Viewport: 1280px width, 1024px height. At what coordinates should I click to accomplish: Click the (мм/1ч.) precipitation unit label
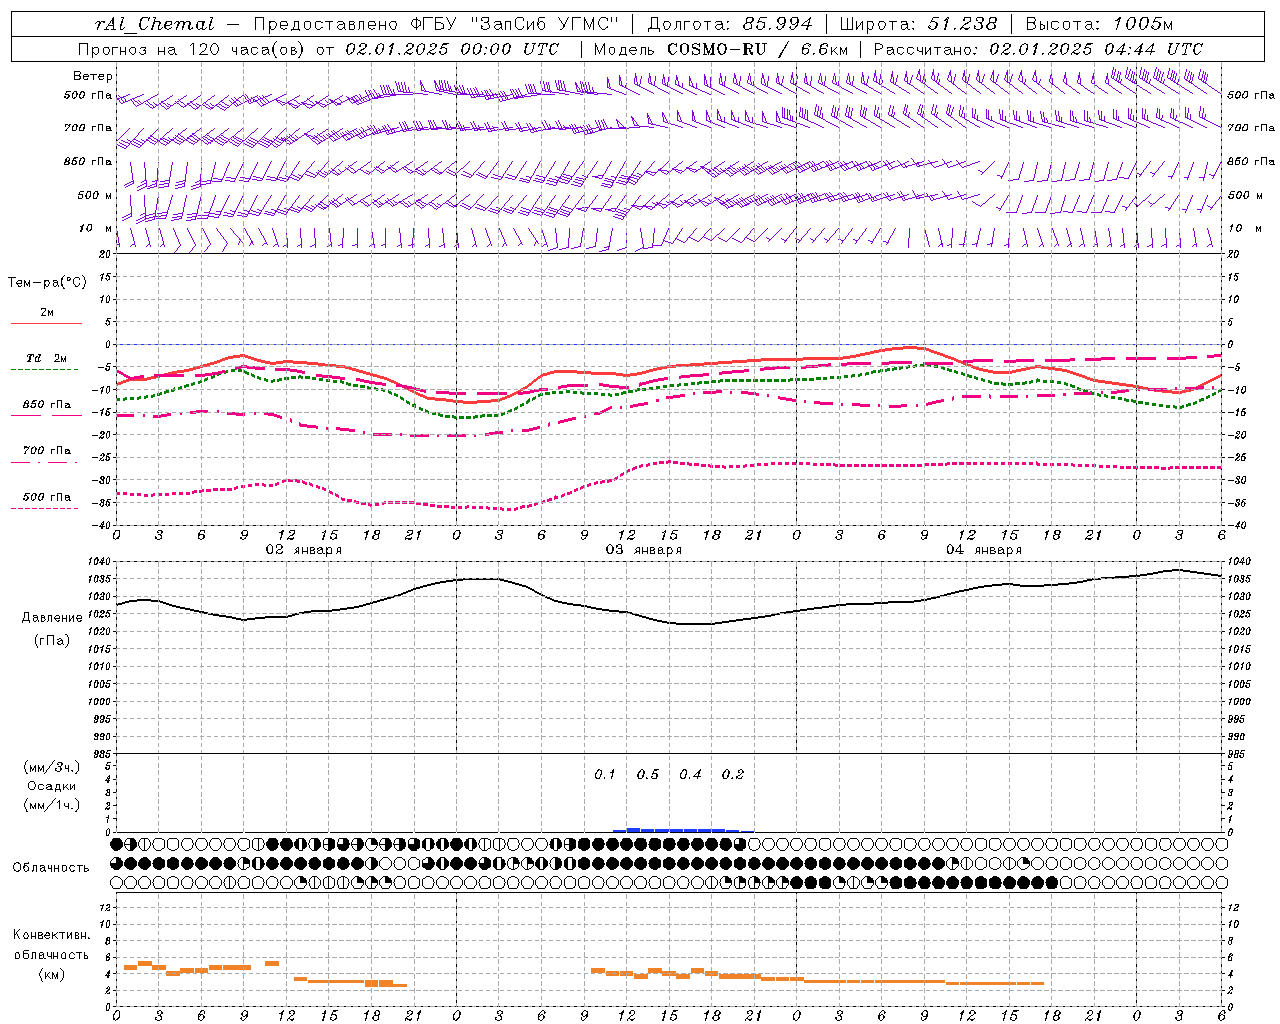coord(52,805)
